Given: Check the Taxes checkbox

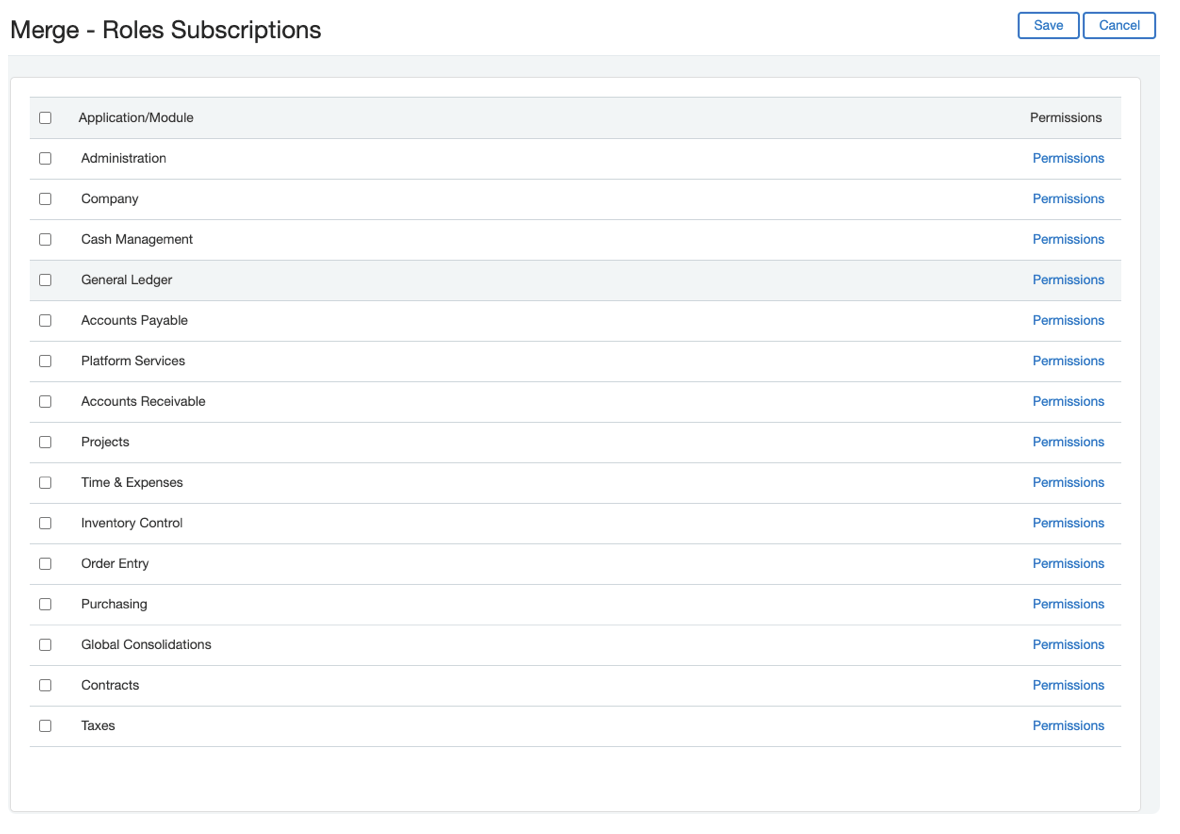Looking at the screenshot, I should (x=45, y=726).
